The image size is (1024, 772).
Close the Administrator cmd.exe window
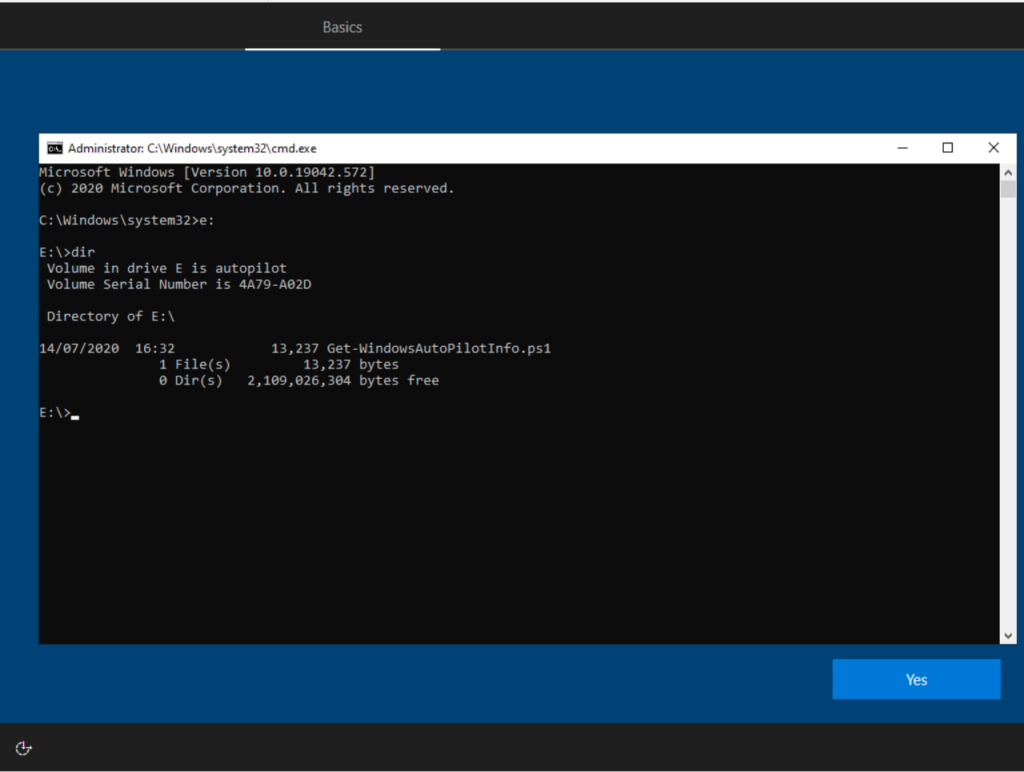(x=993, y=148)
